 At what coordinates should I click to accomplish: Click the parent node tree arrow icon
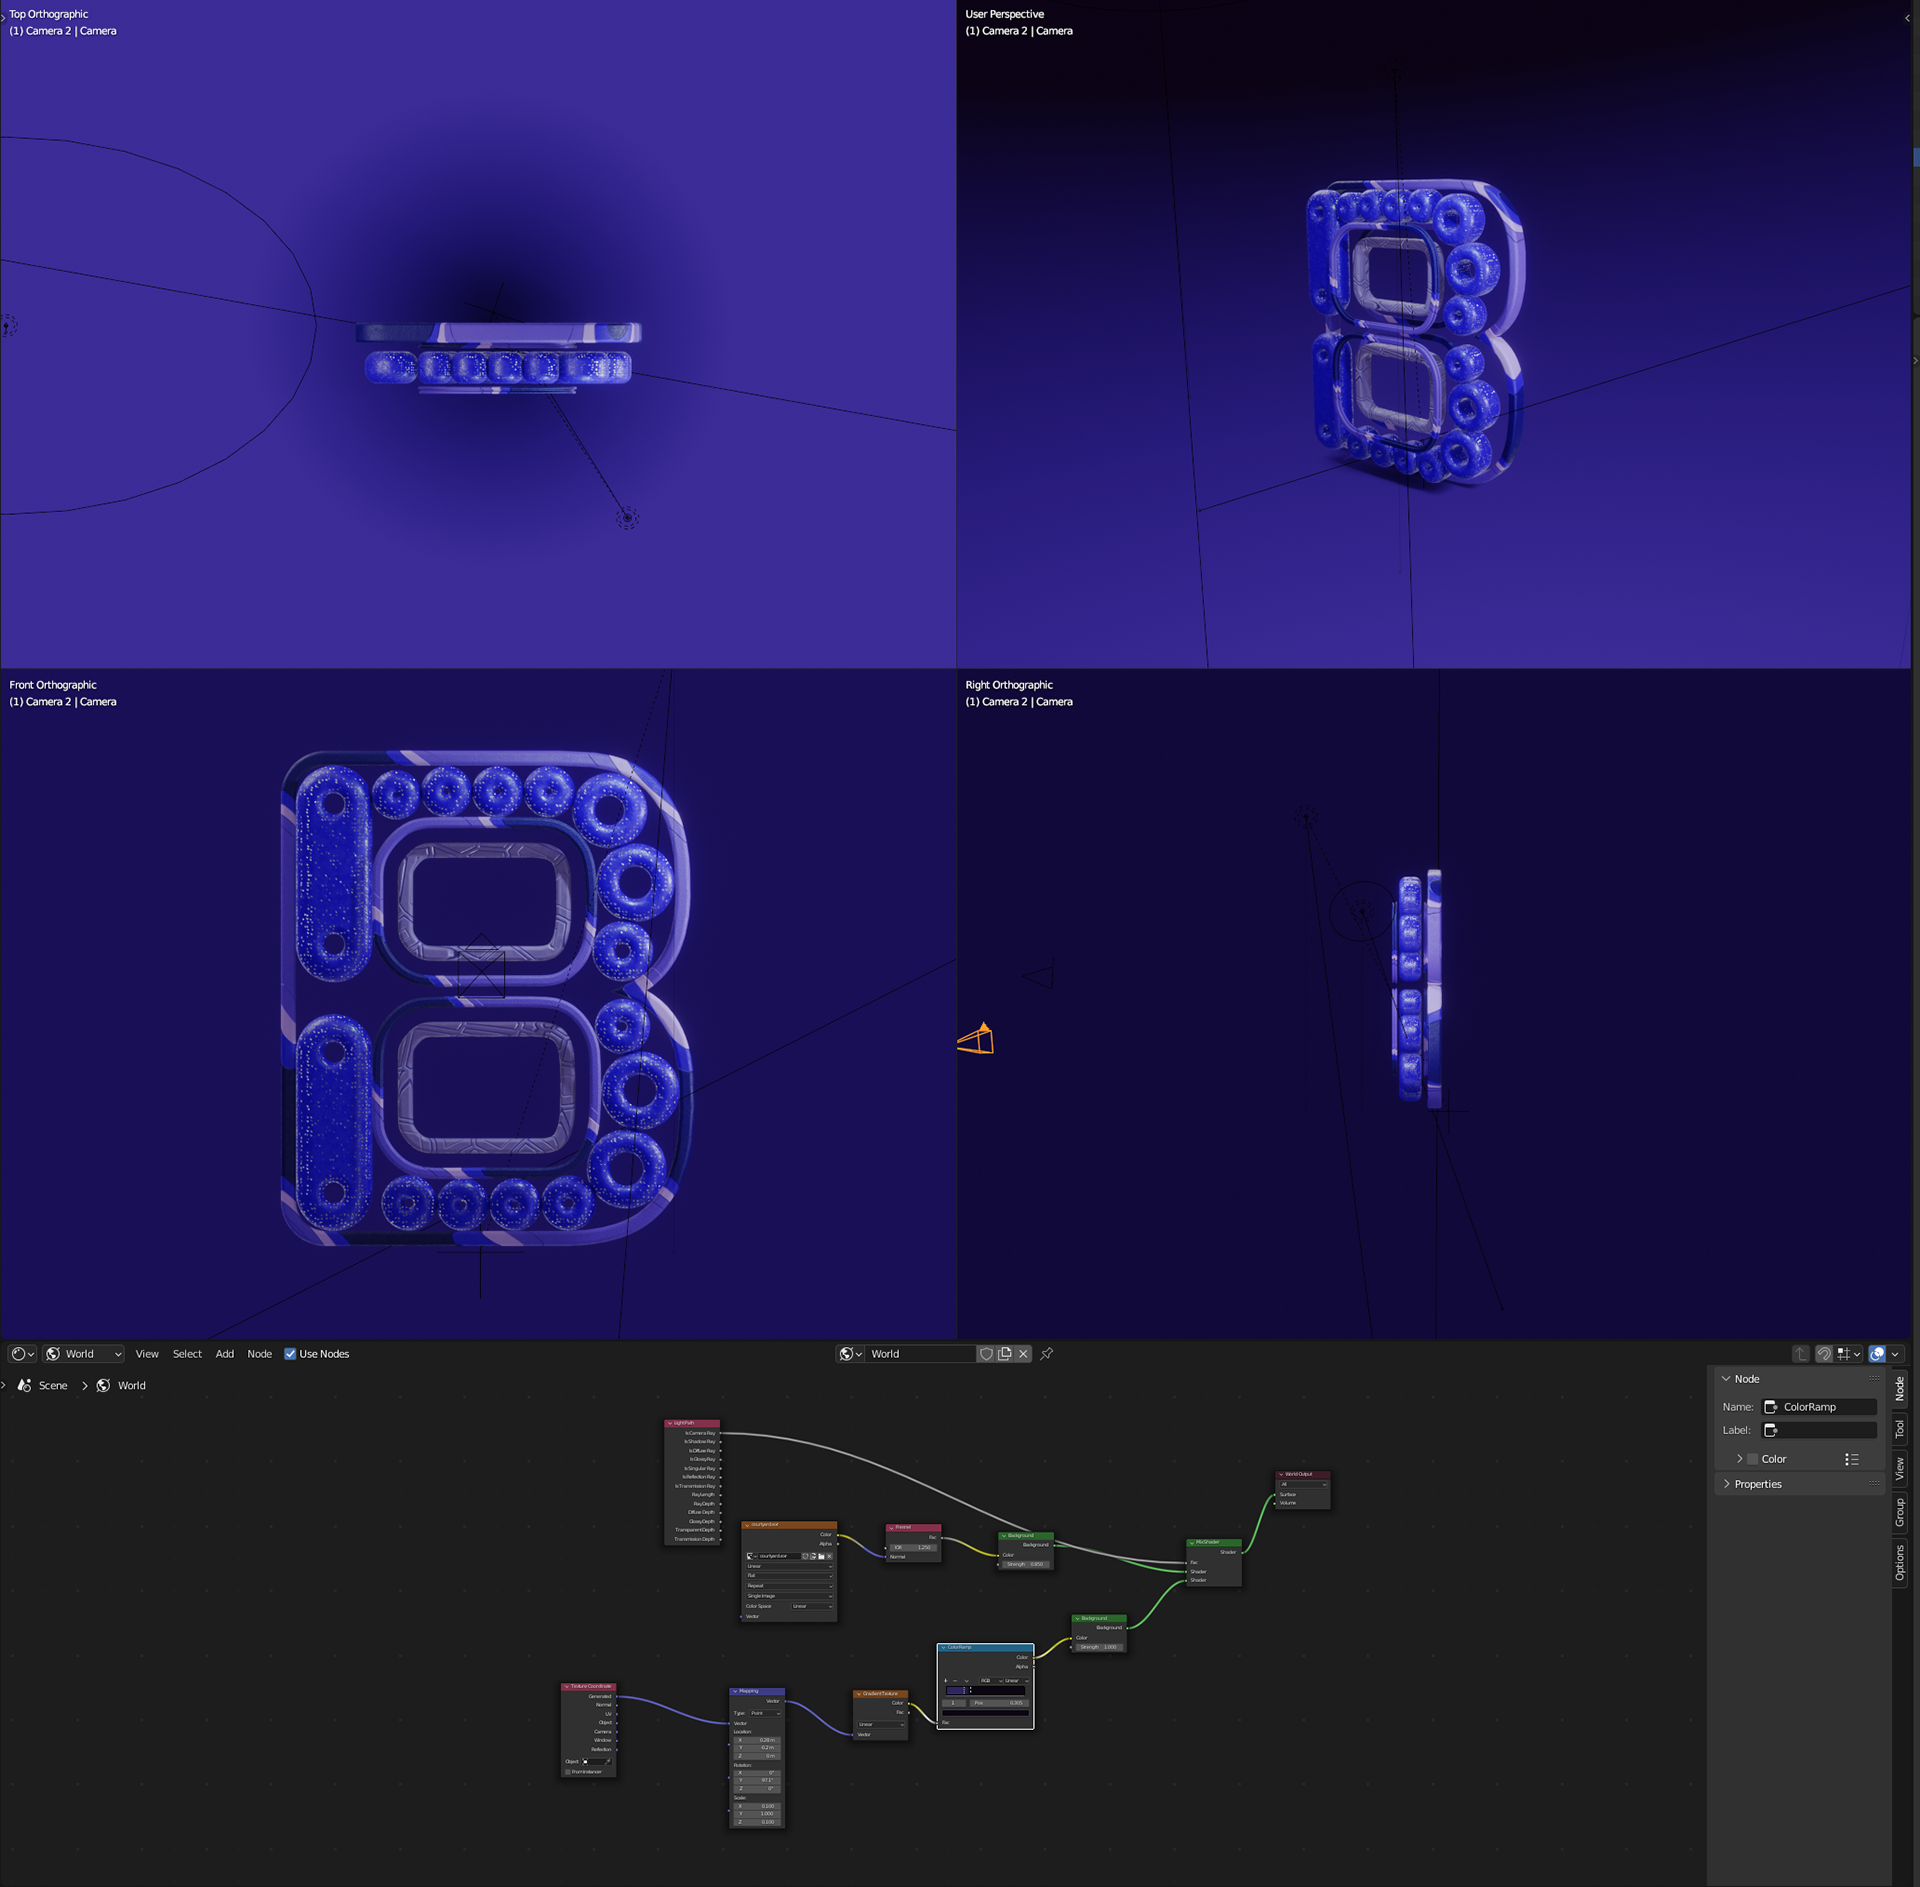pos(1800,1354)
